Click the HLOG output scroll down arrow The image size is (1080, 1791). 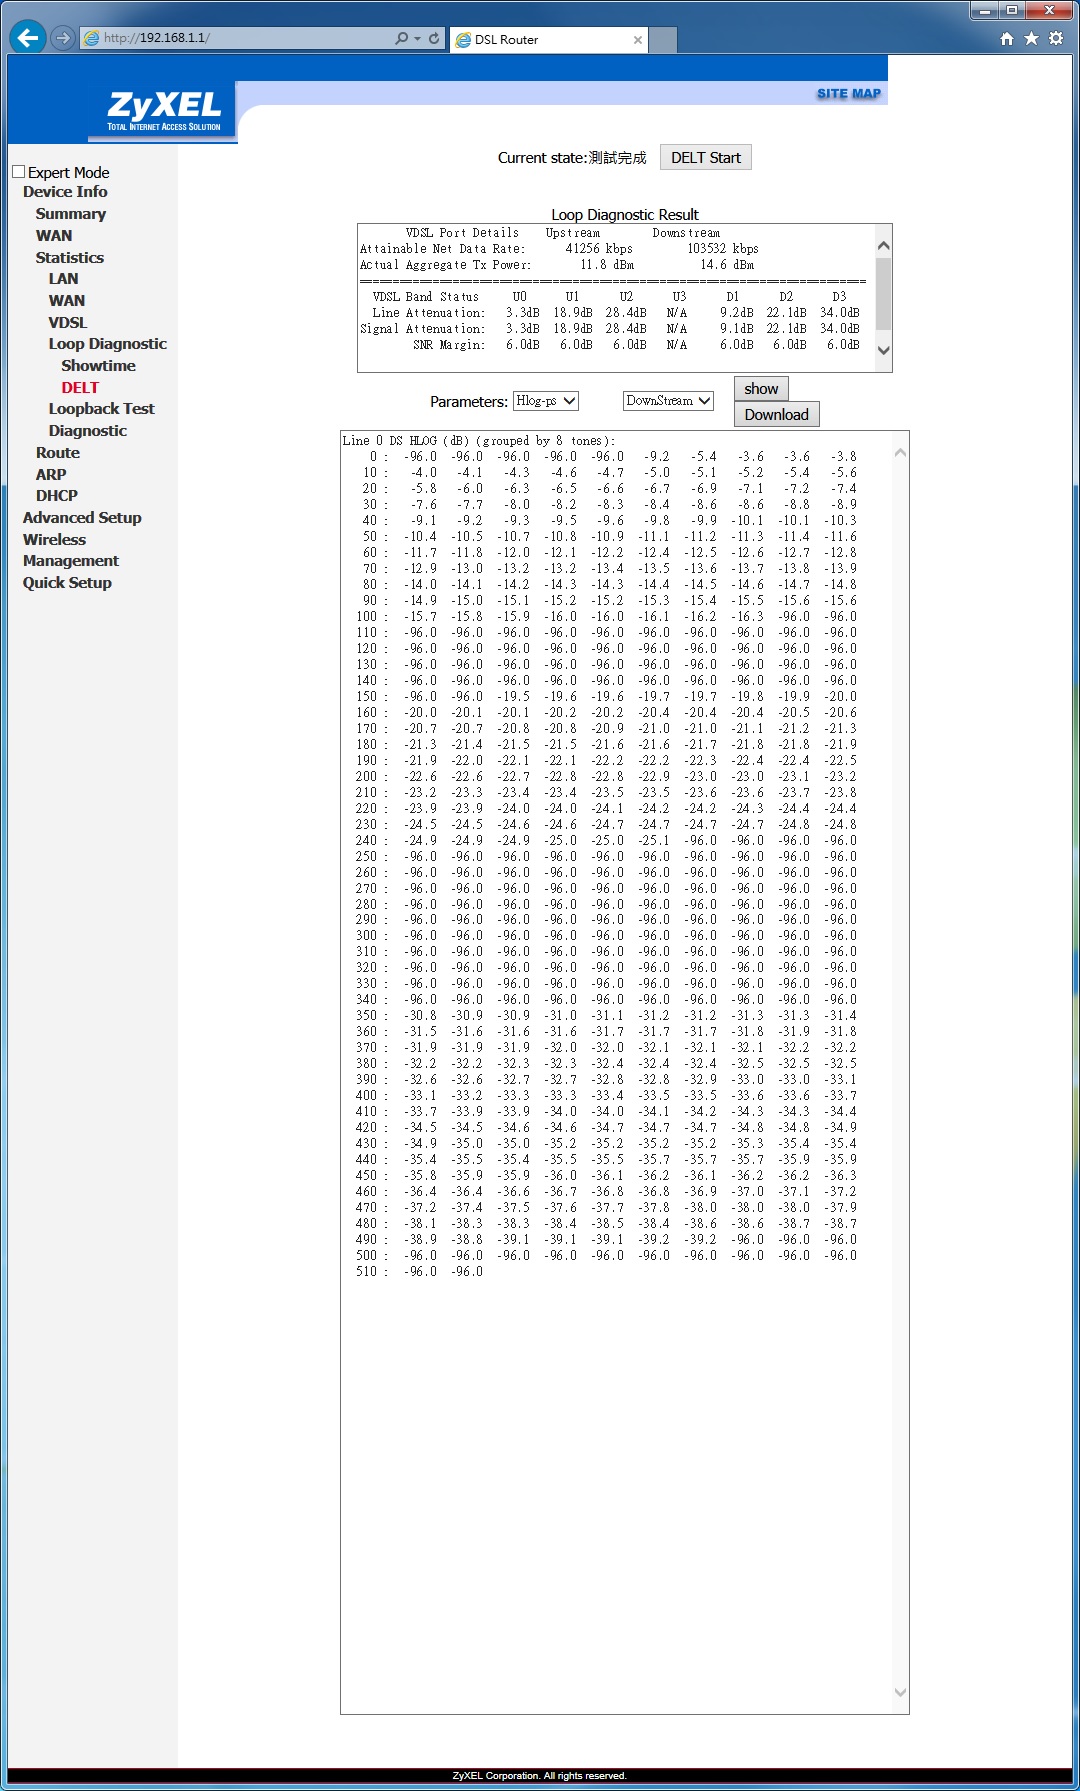tap(900, 1693)
